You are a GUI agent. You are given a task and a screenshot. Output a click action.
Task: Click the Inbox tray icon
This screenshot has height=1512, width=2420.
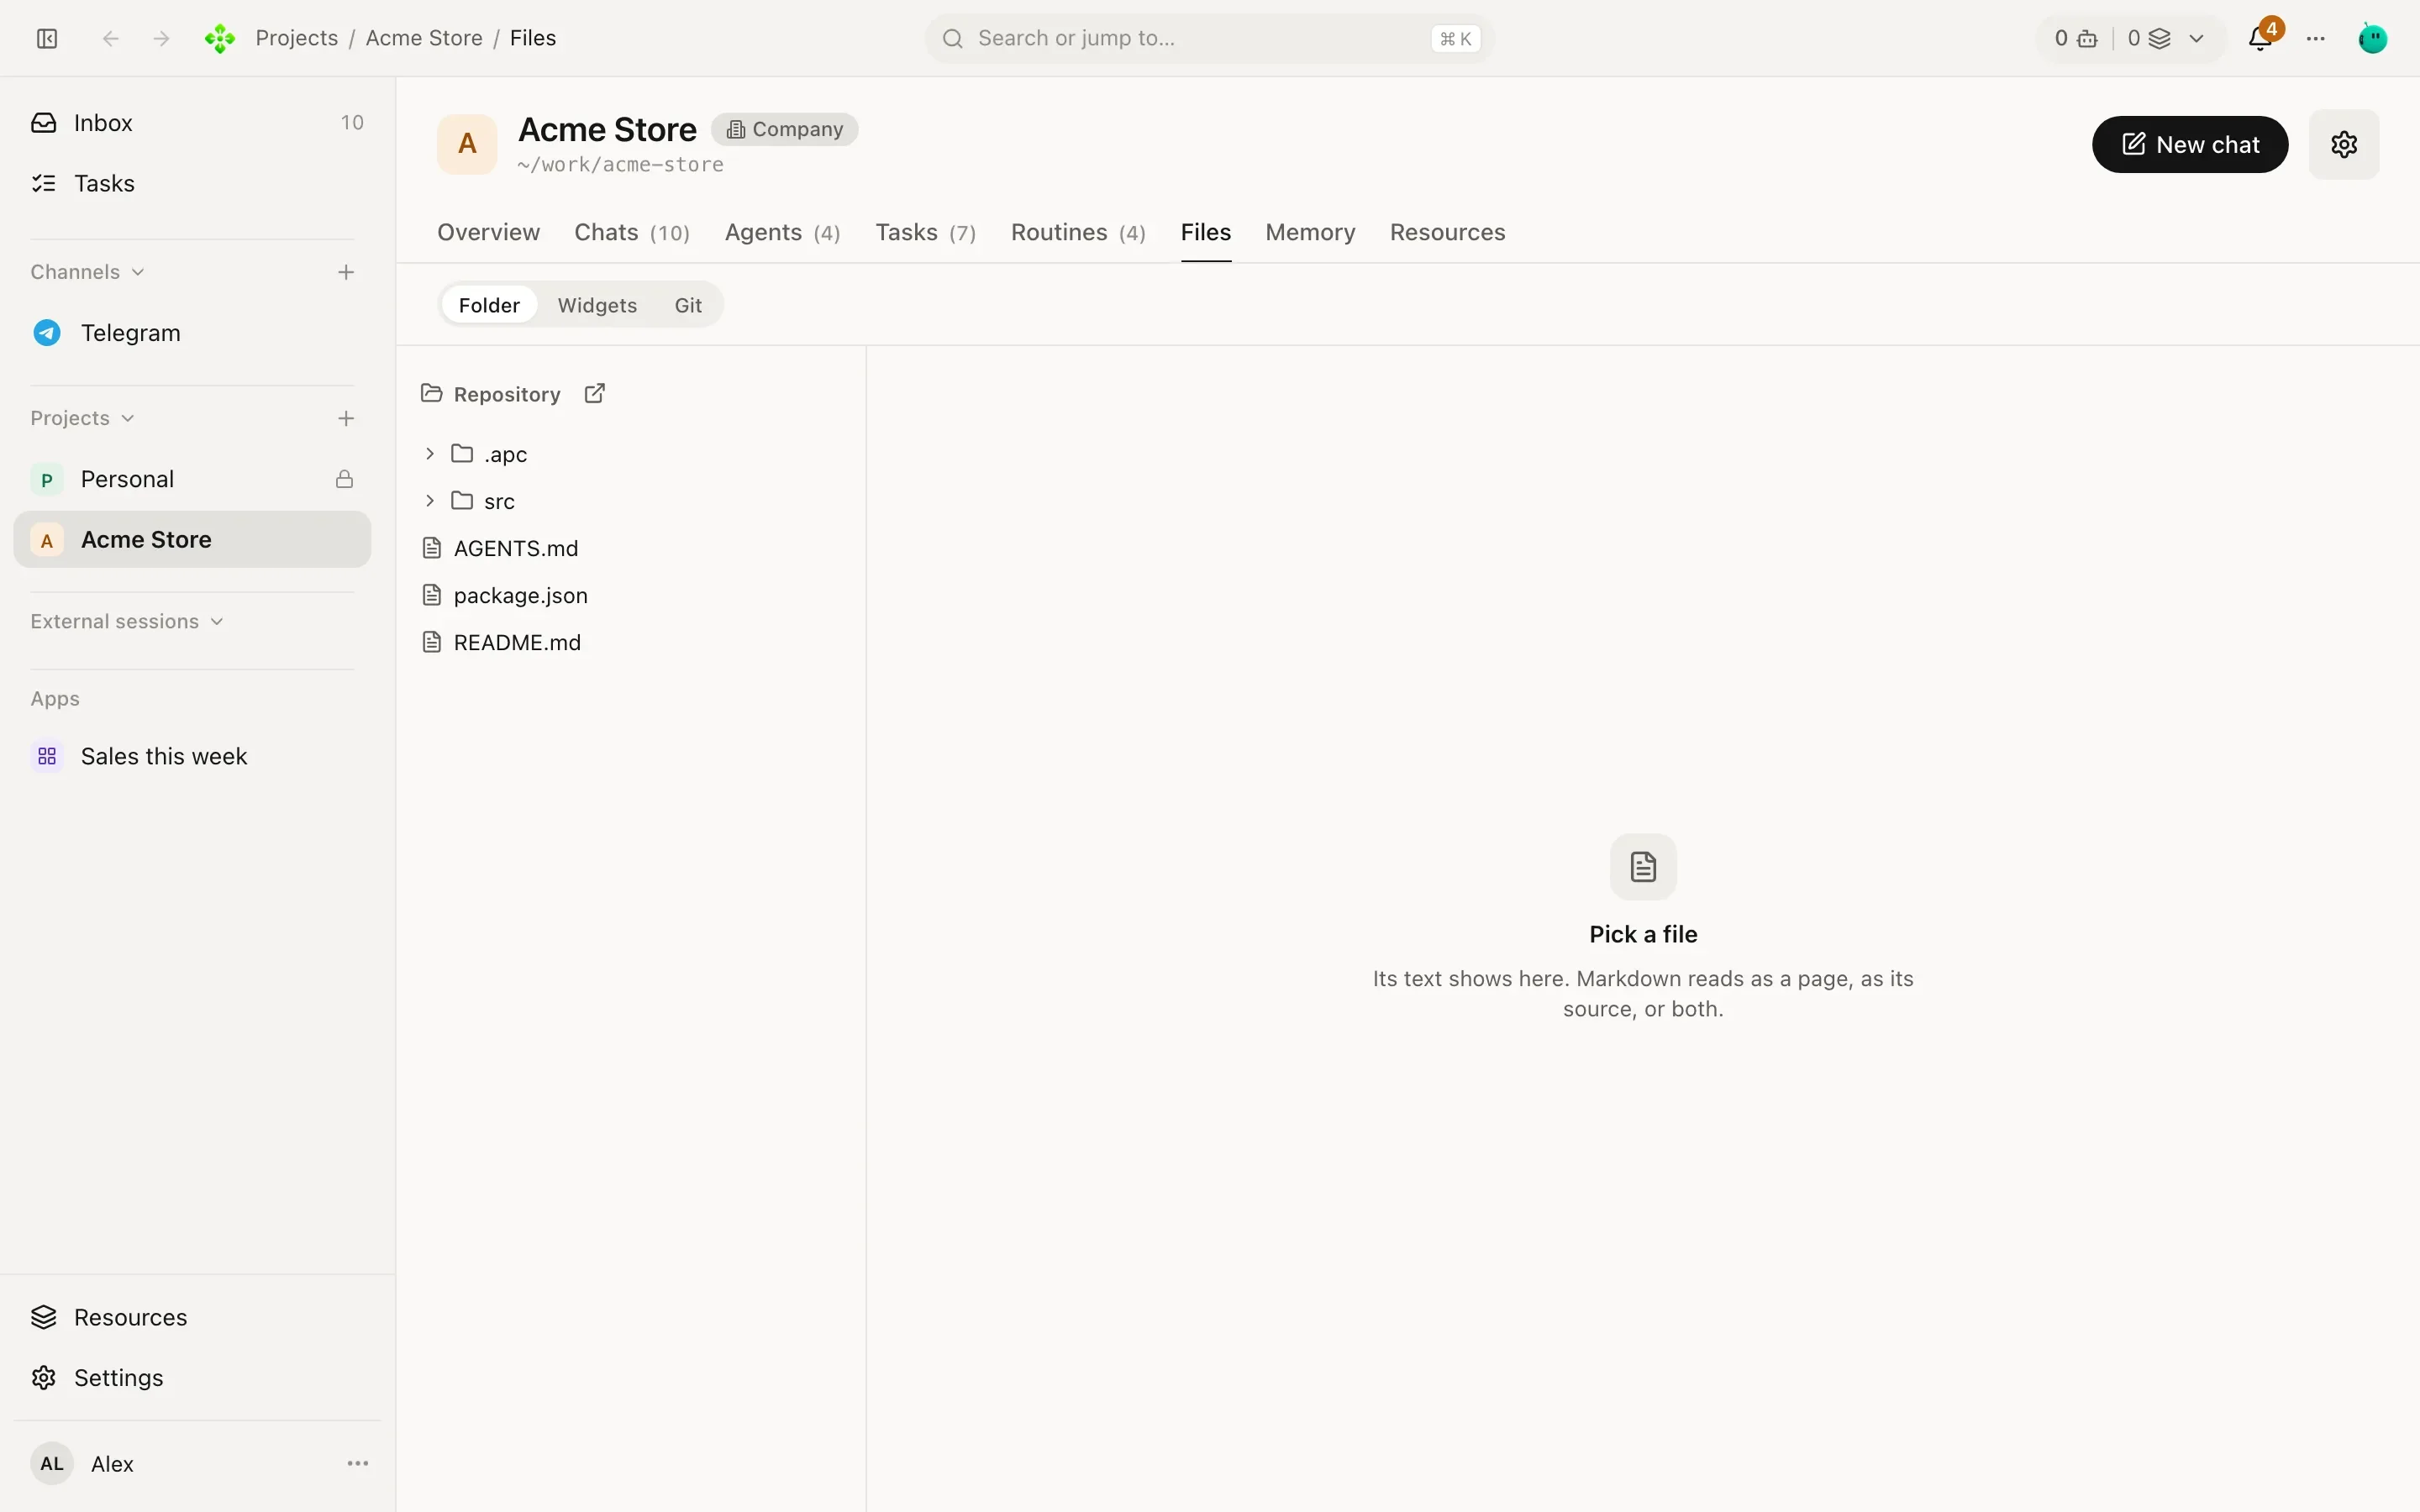(x=44, y=122)
